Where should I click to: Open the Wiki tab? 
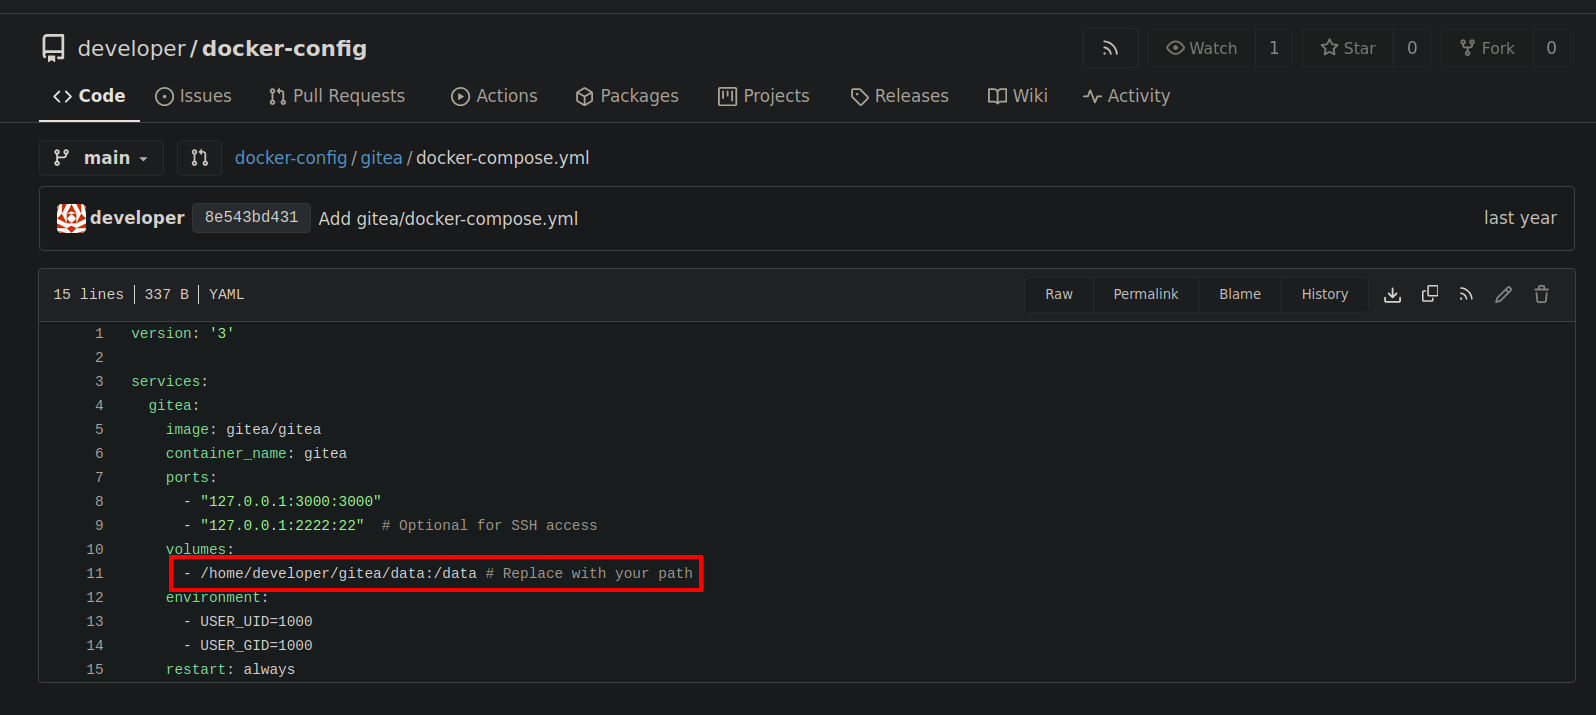coord(1017,96)
